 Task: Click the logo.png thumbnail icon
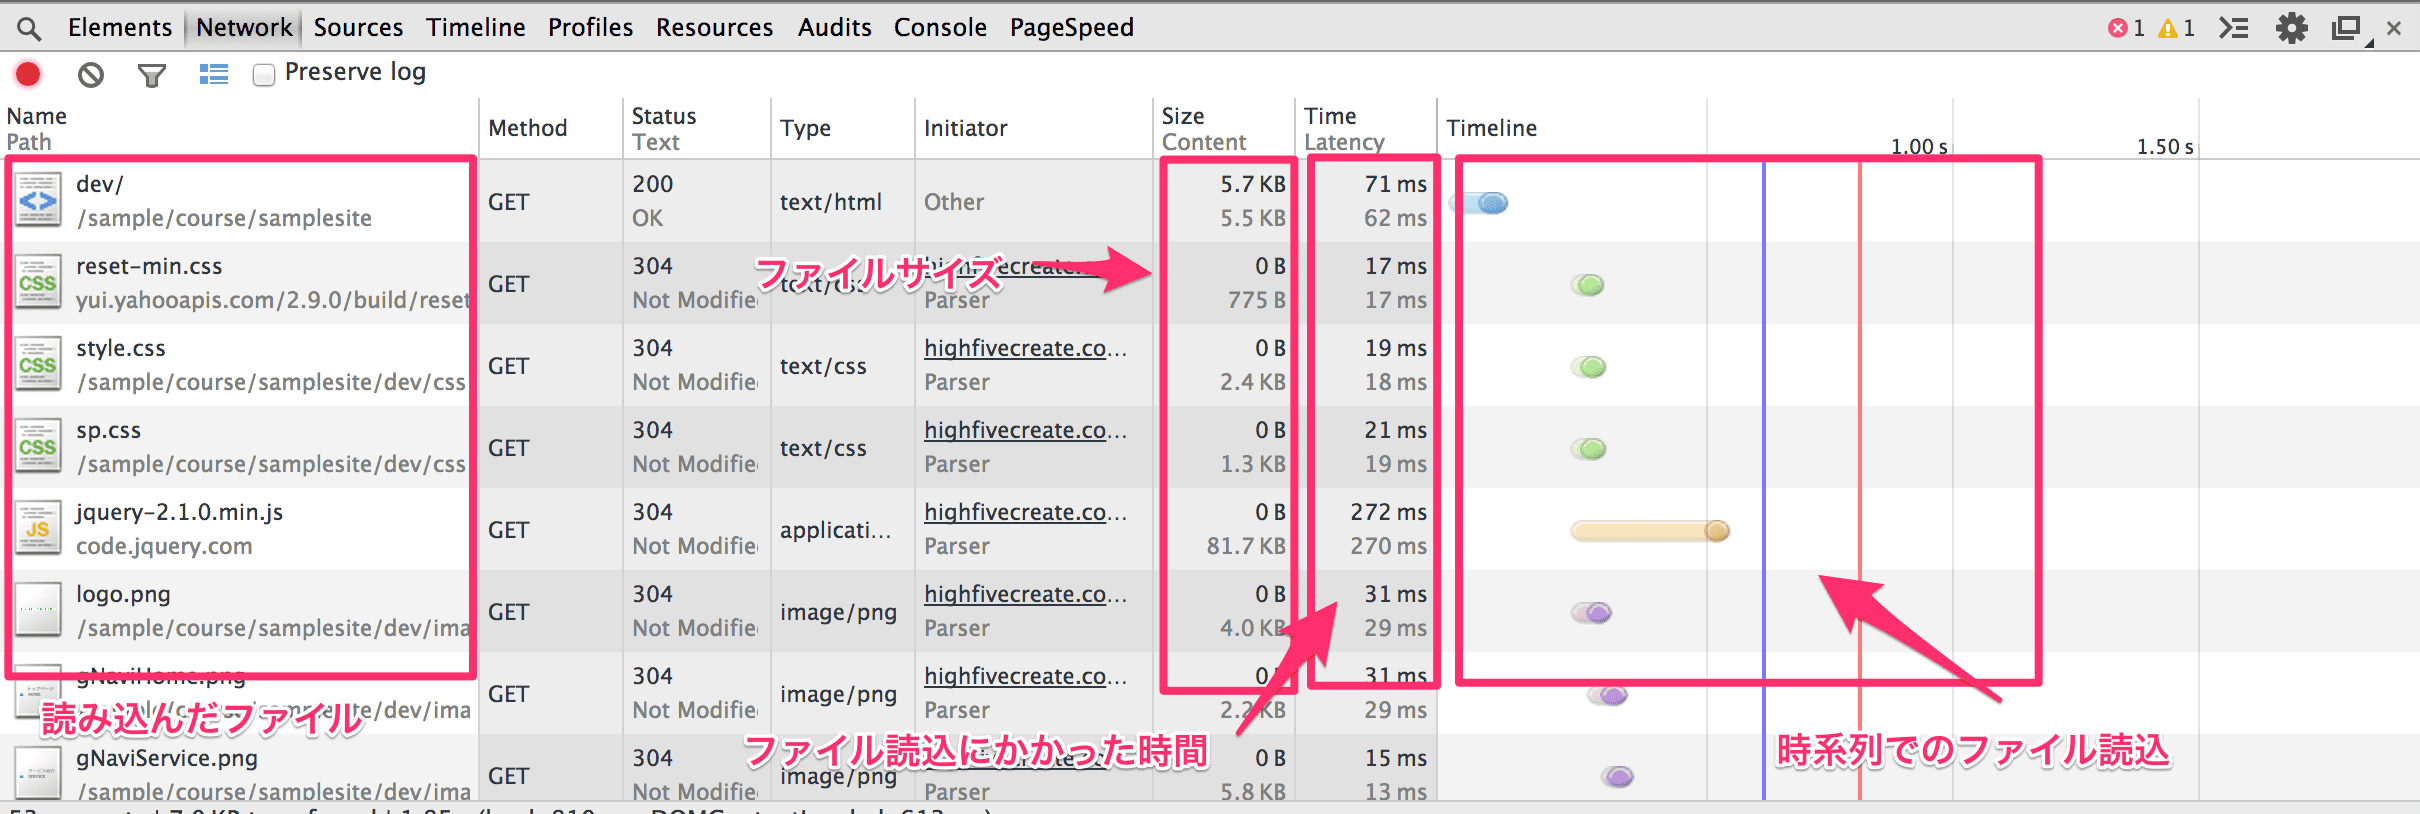pyautogui.click(x=39, y=610)
